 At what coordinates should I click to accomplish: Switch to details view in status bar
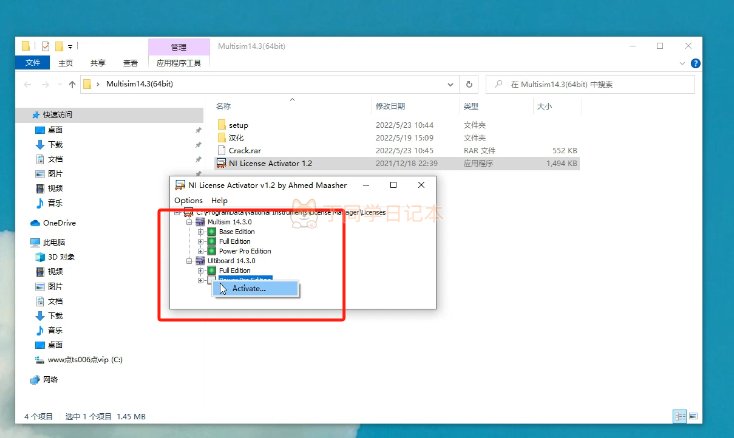(679, 416)
